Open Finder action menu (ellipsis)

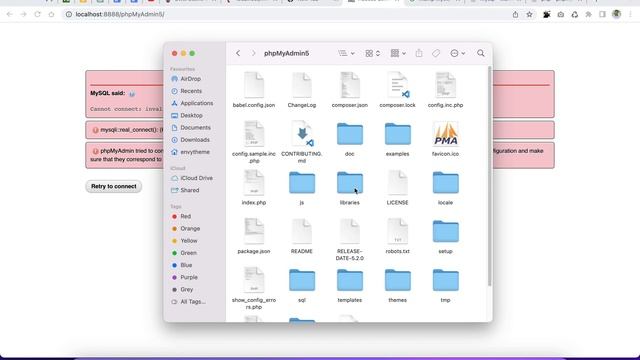coord(457,53)
